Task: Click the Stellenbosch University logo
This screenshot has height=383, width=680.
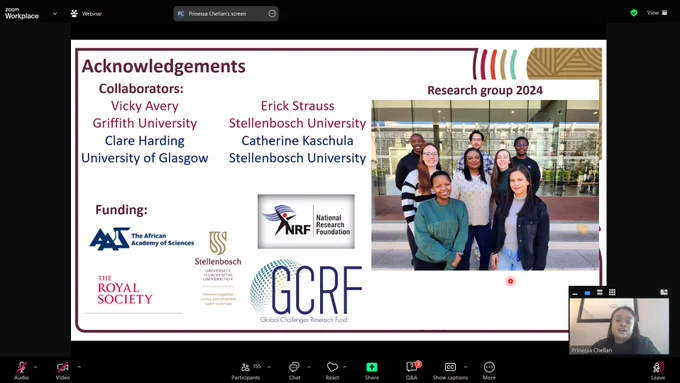Action: pos(218,268)
